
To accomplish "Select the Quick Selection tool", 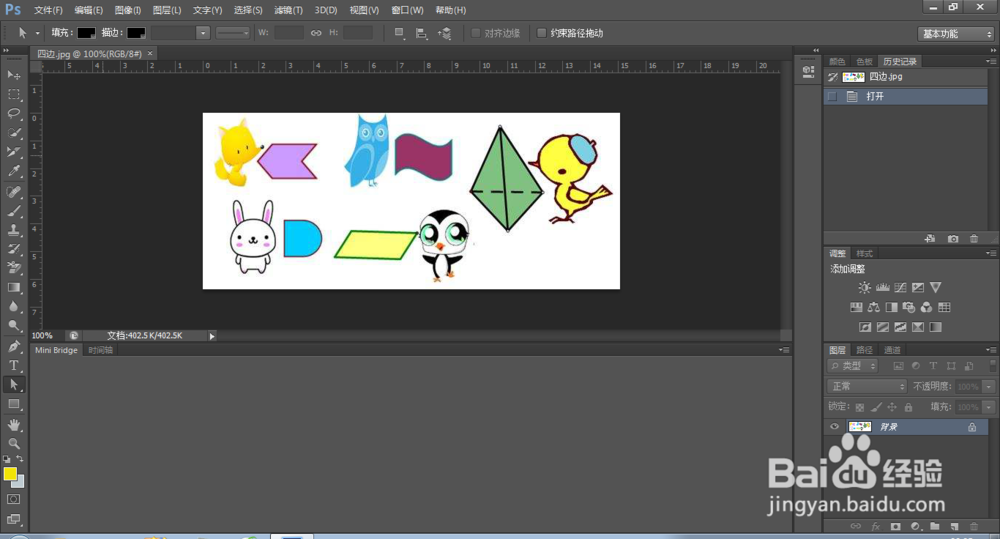I will point(13,133).
